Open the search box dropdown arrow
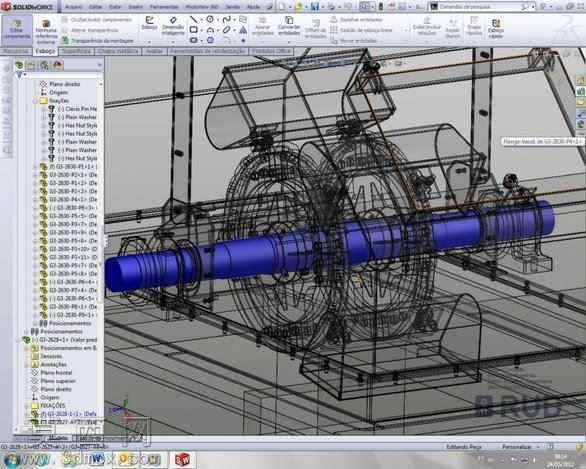The width and height of the screenshot is (586, 469). (x=533, y=6)
